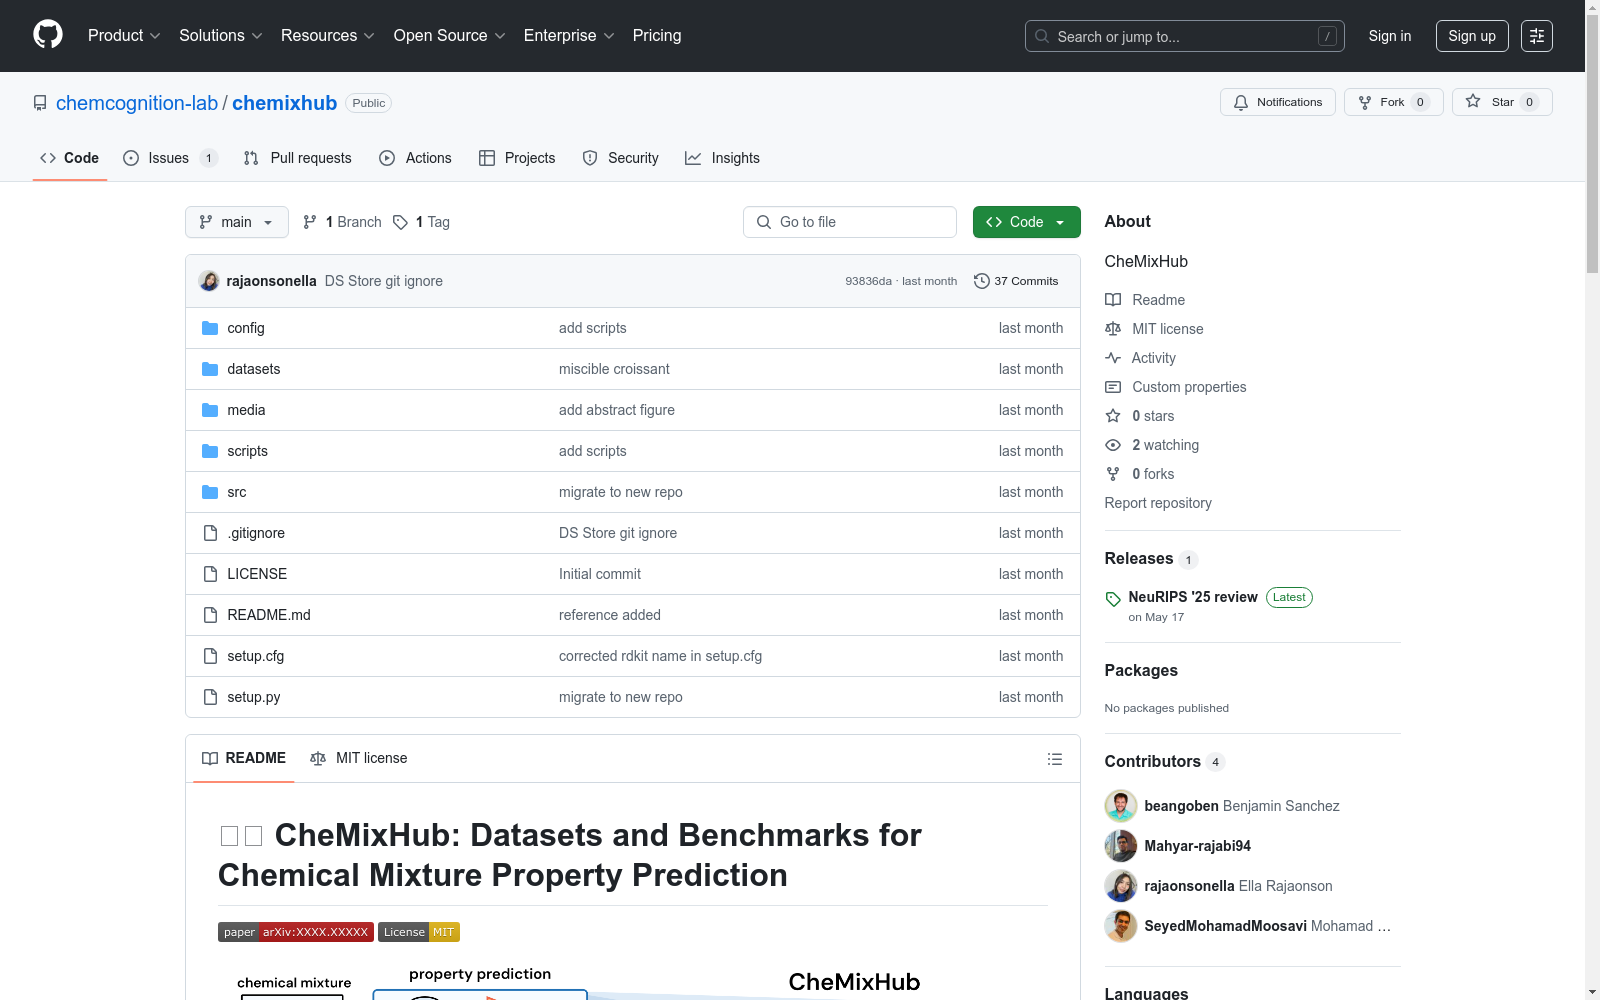Click the commit history clock icon
Image resolution: width=1600 pixels, height=1000 pixels.
tap(982, 281)
